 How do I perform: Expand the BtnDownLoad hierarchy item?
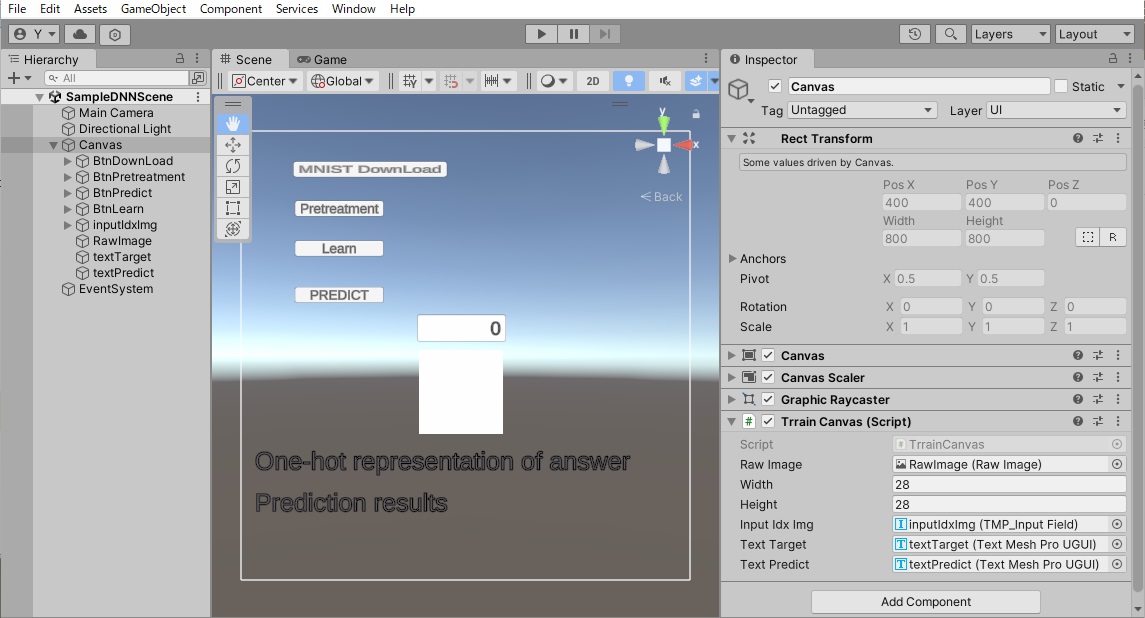coord(68,161)
